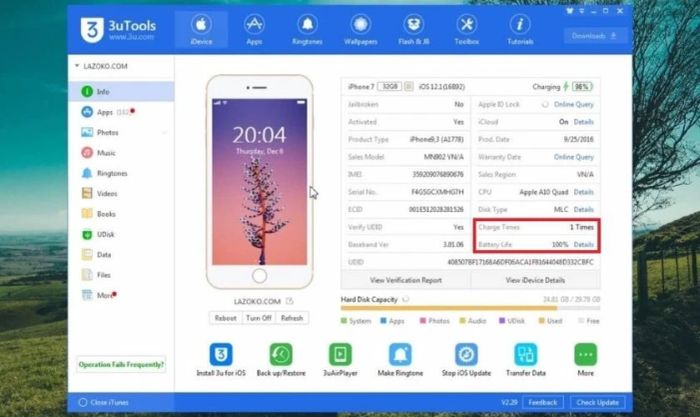700x417 pixels.
Task: Open More in the sidebar
Action: pos(121,295)
